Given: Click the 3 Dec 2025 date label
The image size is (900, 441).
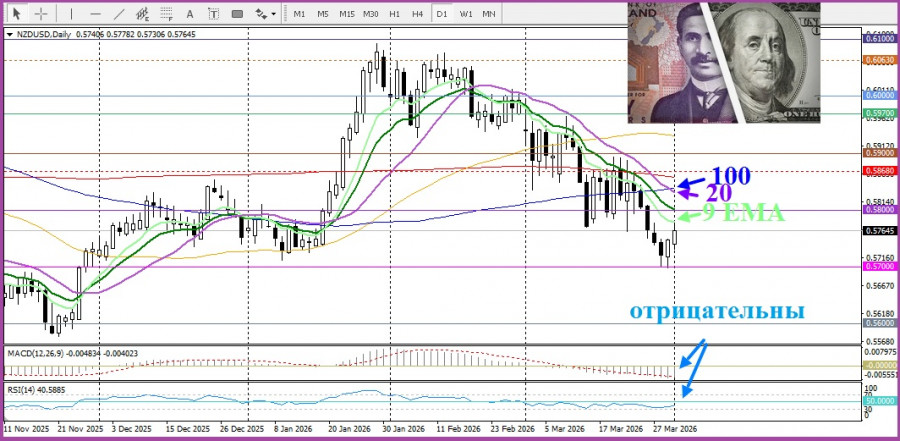Looking at the screenshot, I should point(131,430).
